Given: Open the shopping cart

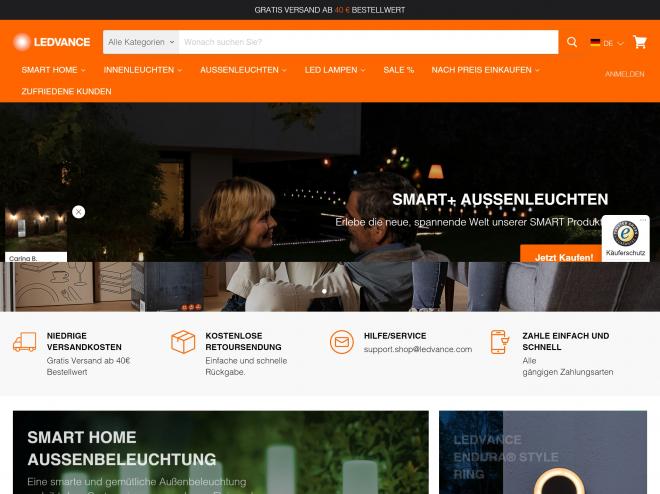Looking at the screenshot, I should pos(640,42).
